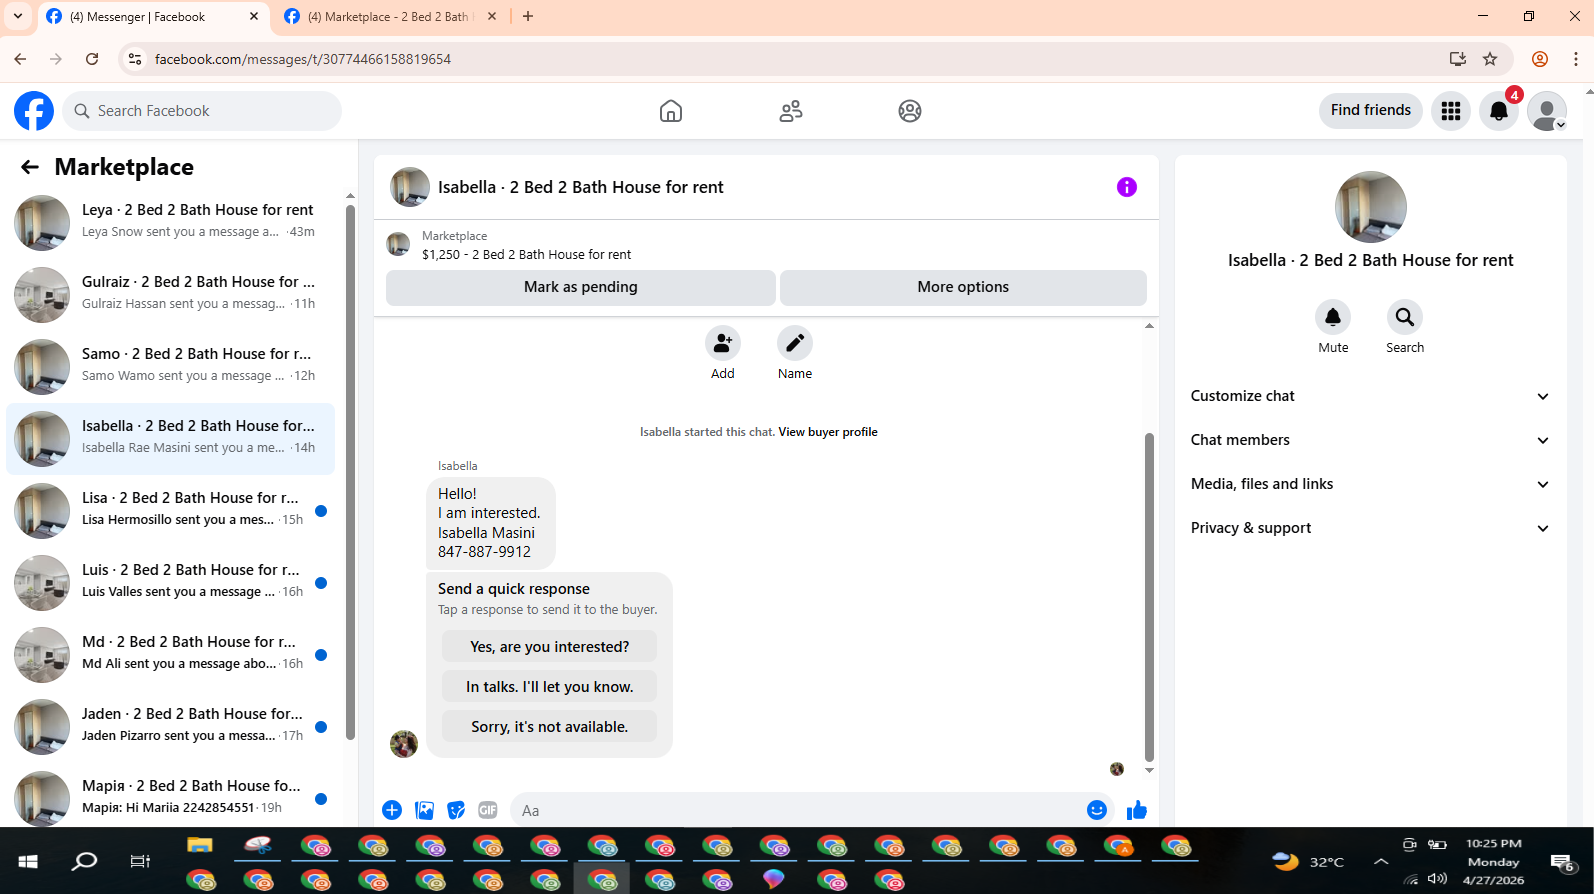Click the message thread vertical scrollbar

coord(1149,597)
